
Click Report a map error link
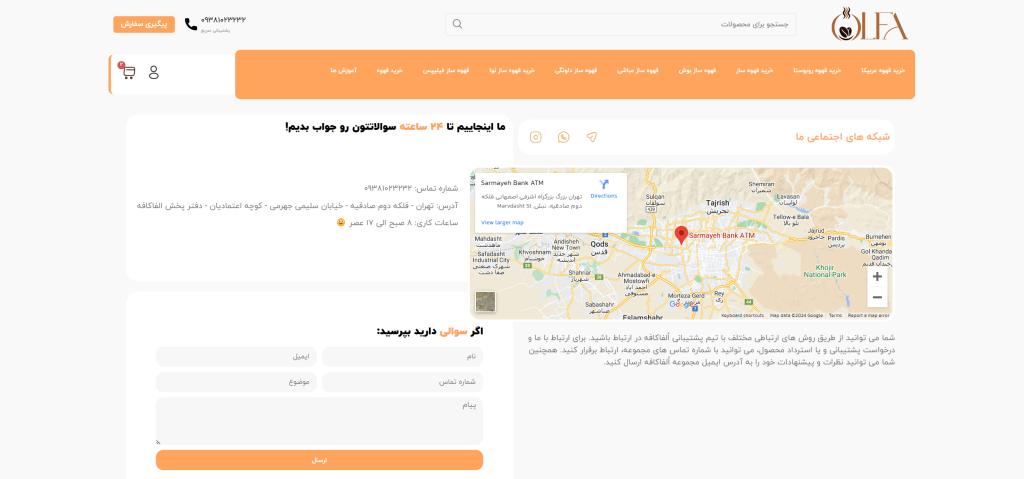tap(869, 316)
